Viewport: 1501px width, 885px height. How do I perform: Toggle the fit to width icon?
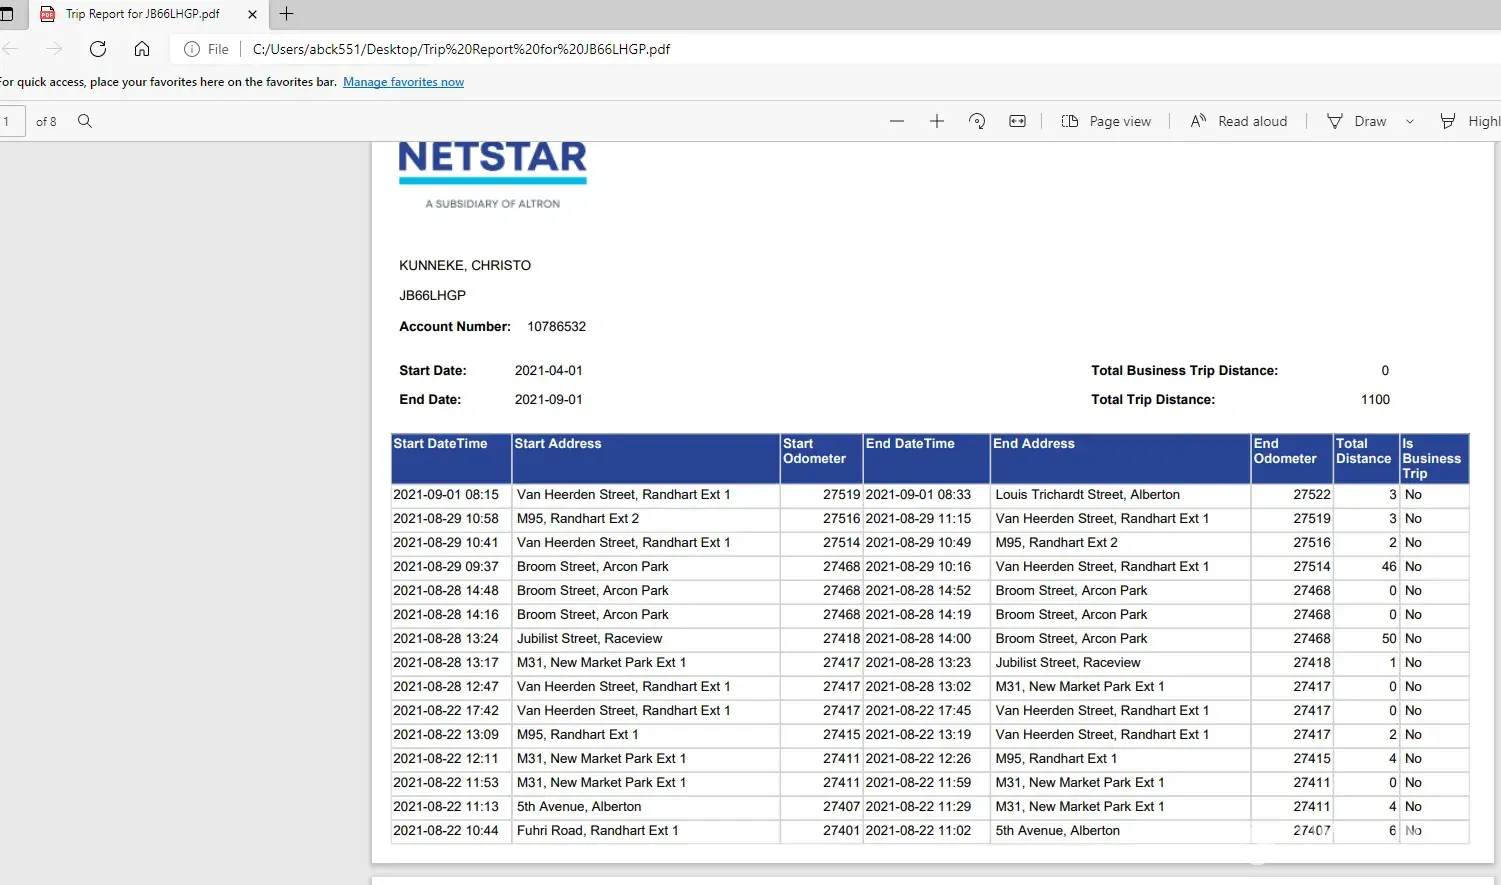(x=1017, y=121)
